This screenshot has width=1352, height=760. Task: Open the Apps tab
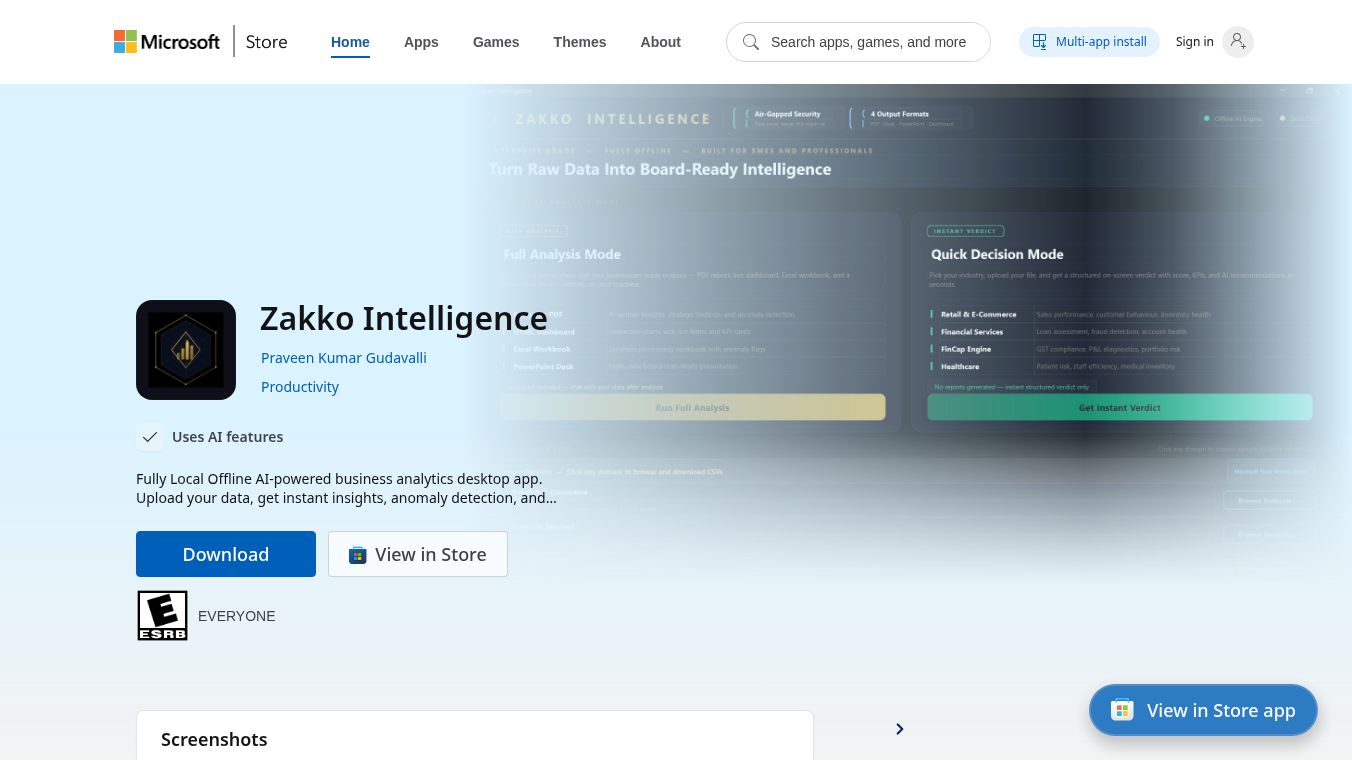coord(421,42)
